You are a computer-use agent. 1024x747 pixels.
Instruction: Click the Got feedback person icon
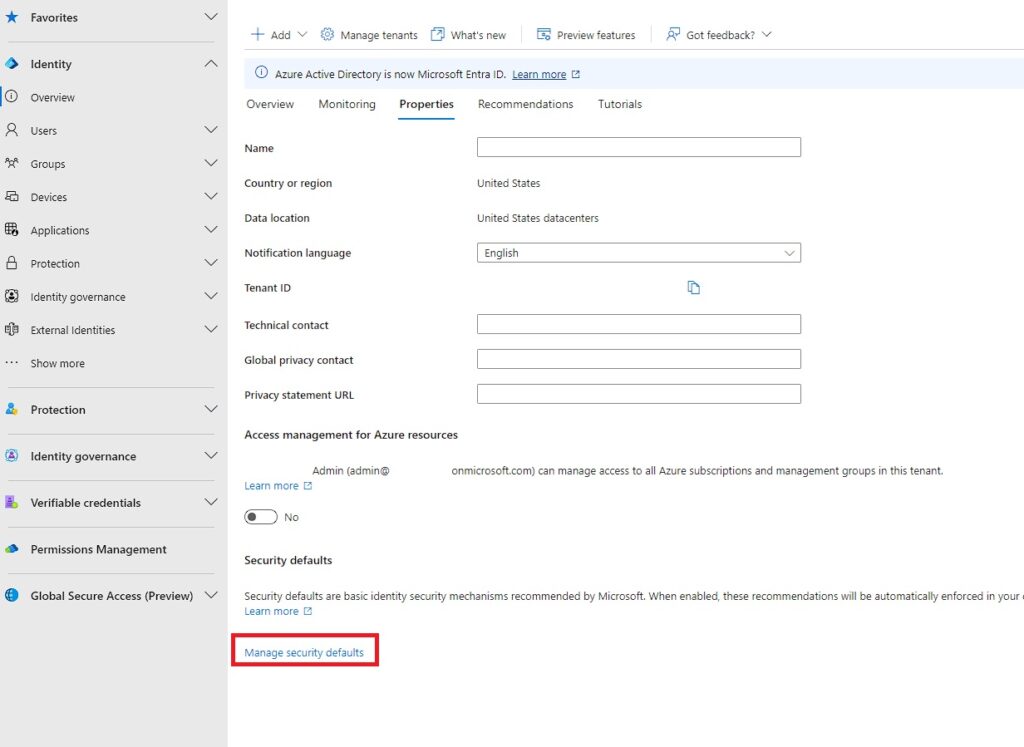coord(673,35)
